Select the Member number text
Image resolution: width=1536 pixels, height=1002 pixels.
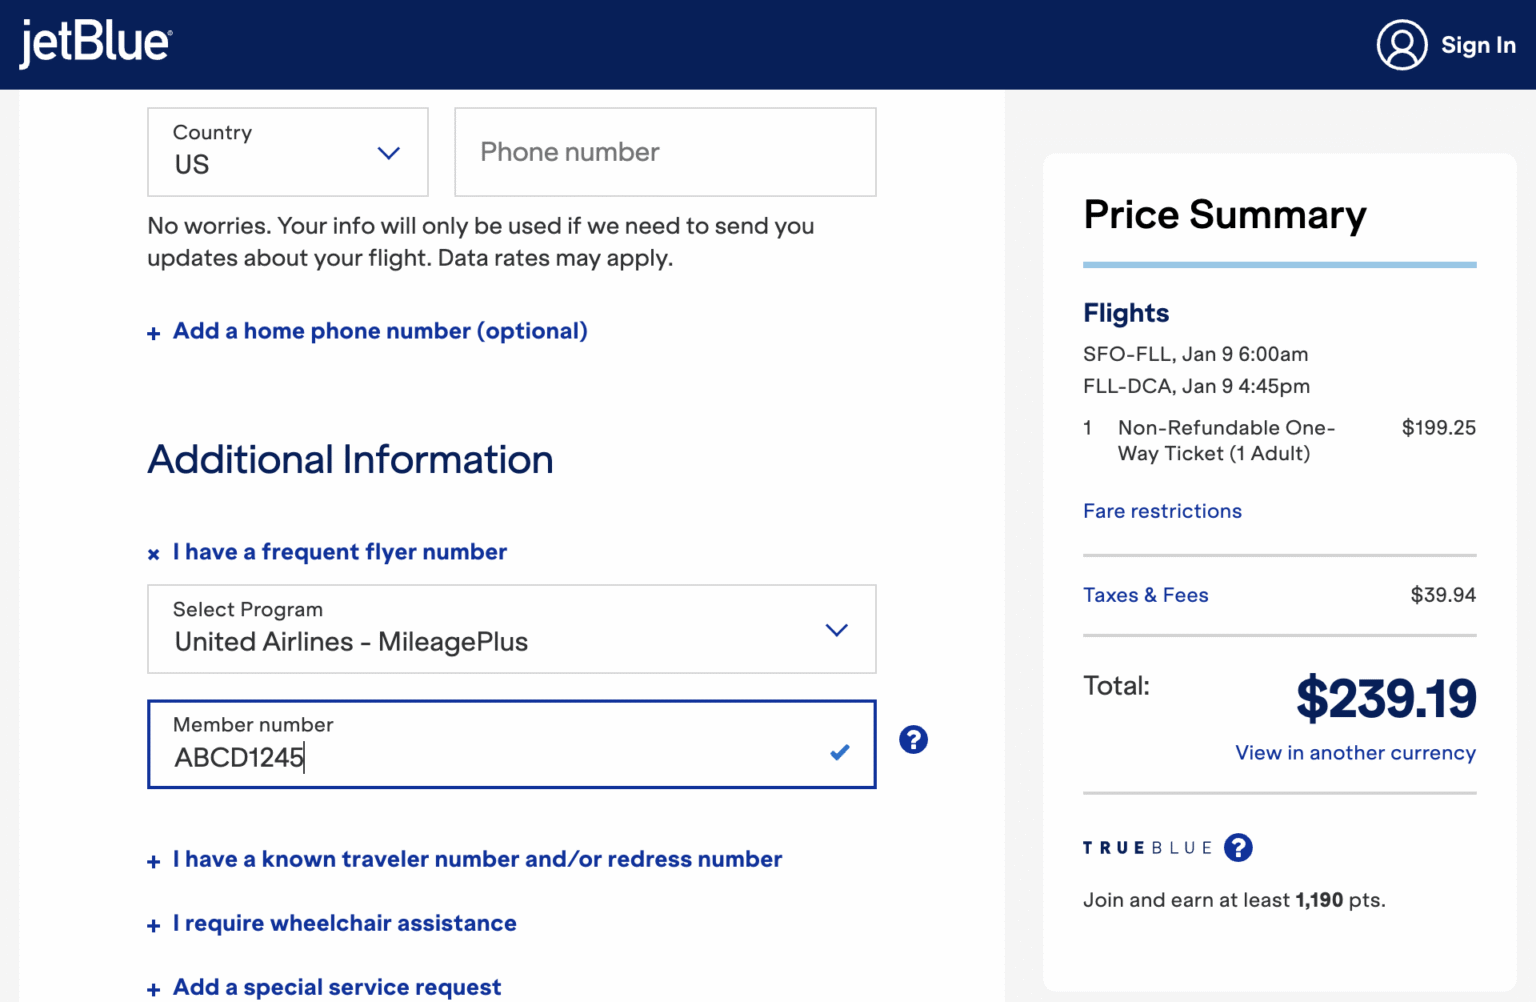(x=240, y=757)
